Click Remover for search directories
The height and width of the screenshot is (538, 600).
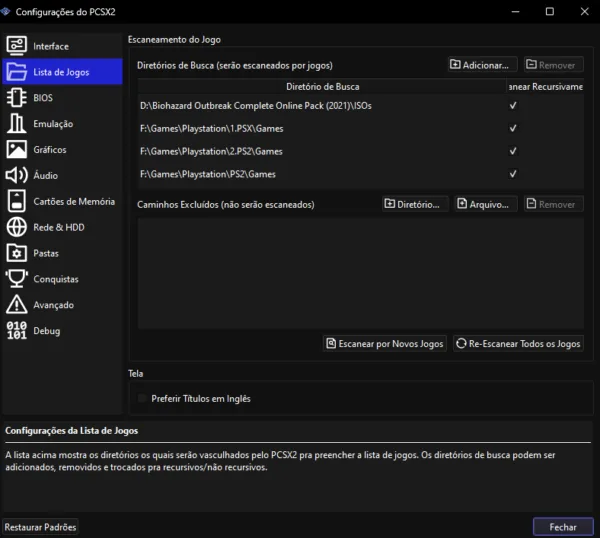553,65
